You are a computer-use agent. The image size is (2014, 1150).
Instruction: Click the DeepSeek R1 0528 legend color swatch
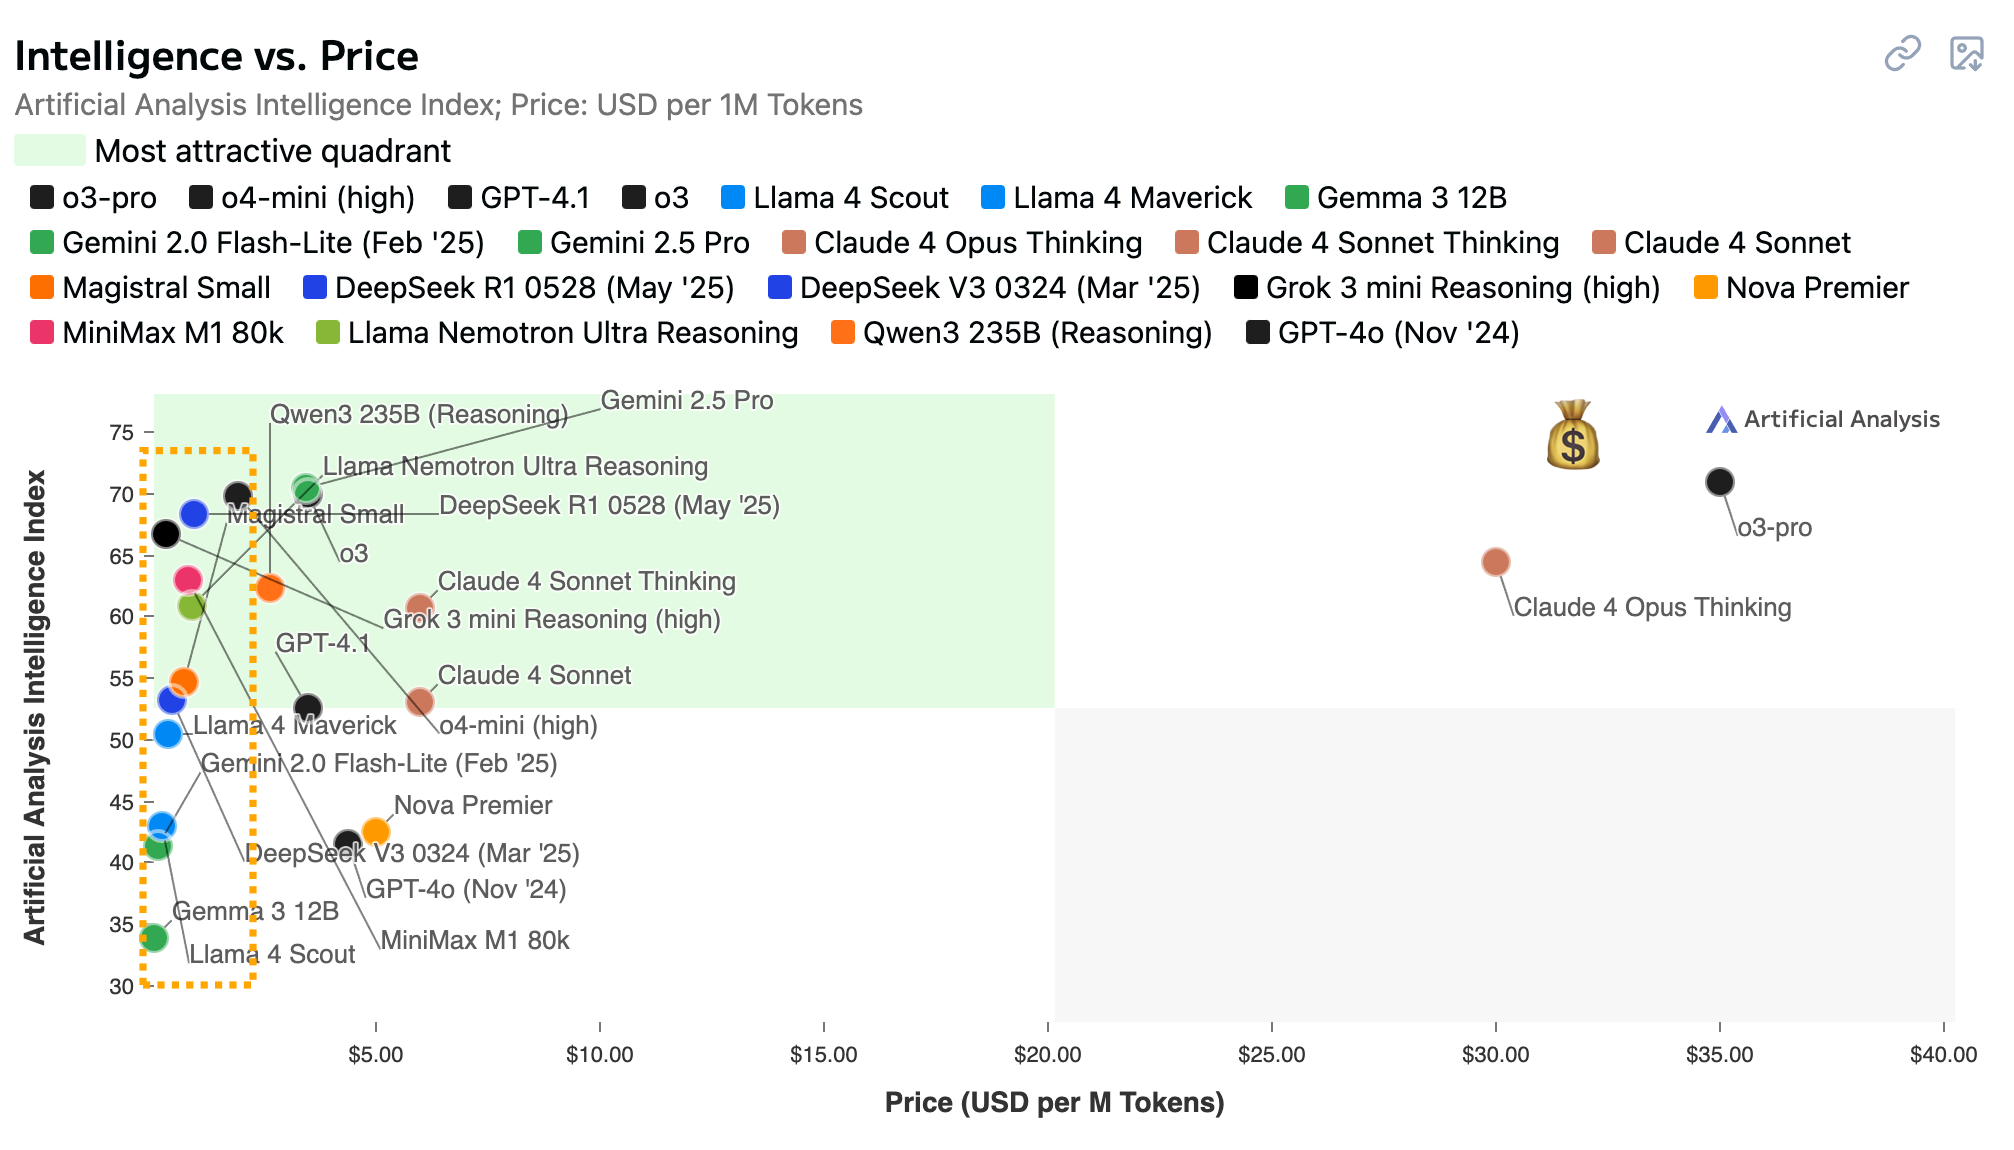pyautogui.click(x=315, y=288)
